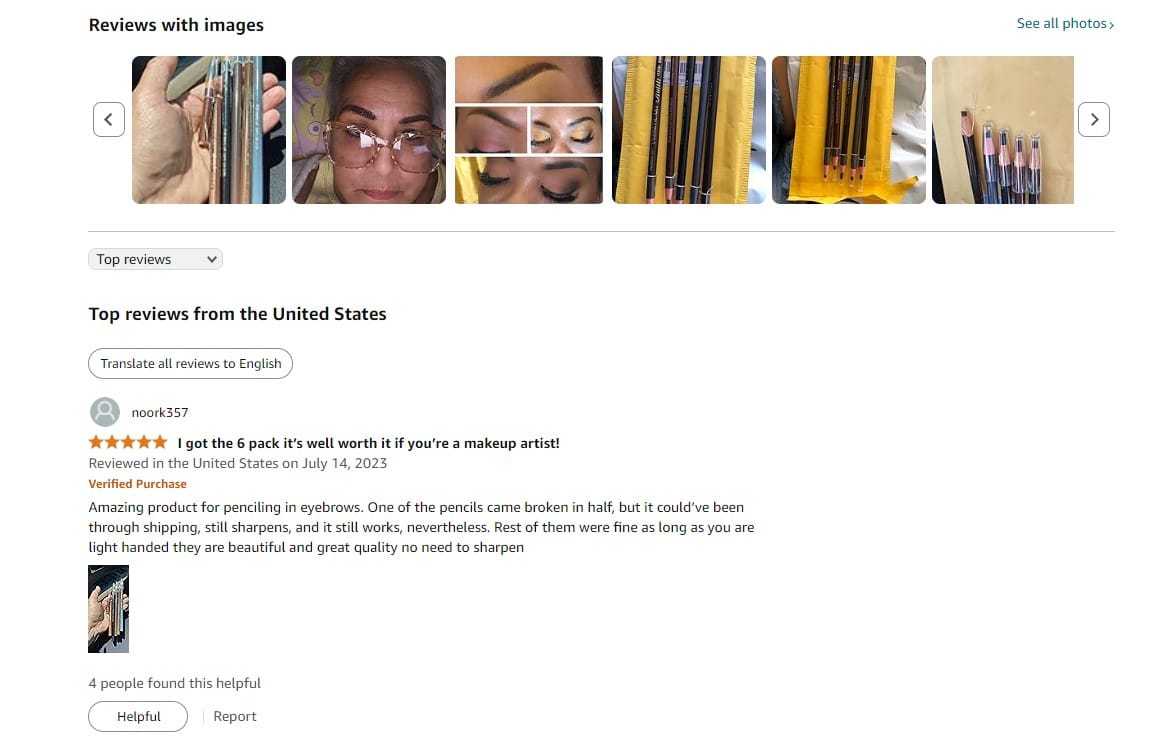The image size is (1161, 745).
Task: Open the eyebrow makeup collage review photo
Action: 529,130
